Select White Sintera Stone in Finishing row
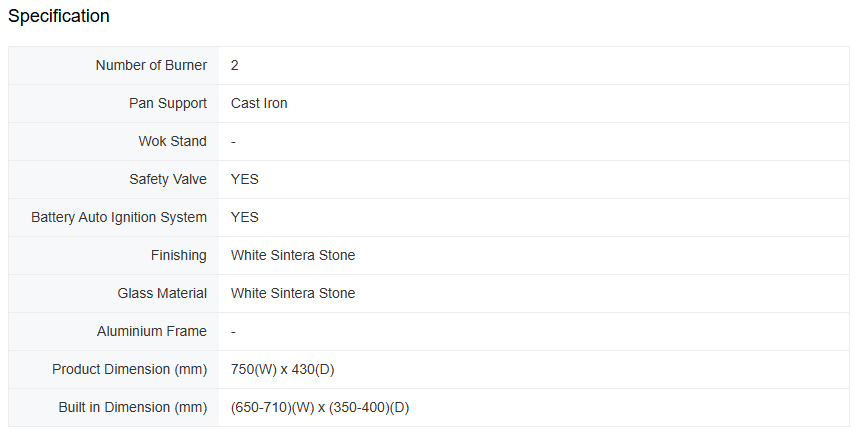Image resolution: width=856 pixels, height=434 pixels. pos(293,255)
